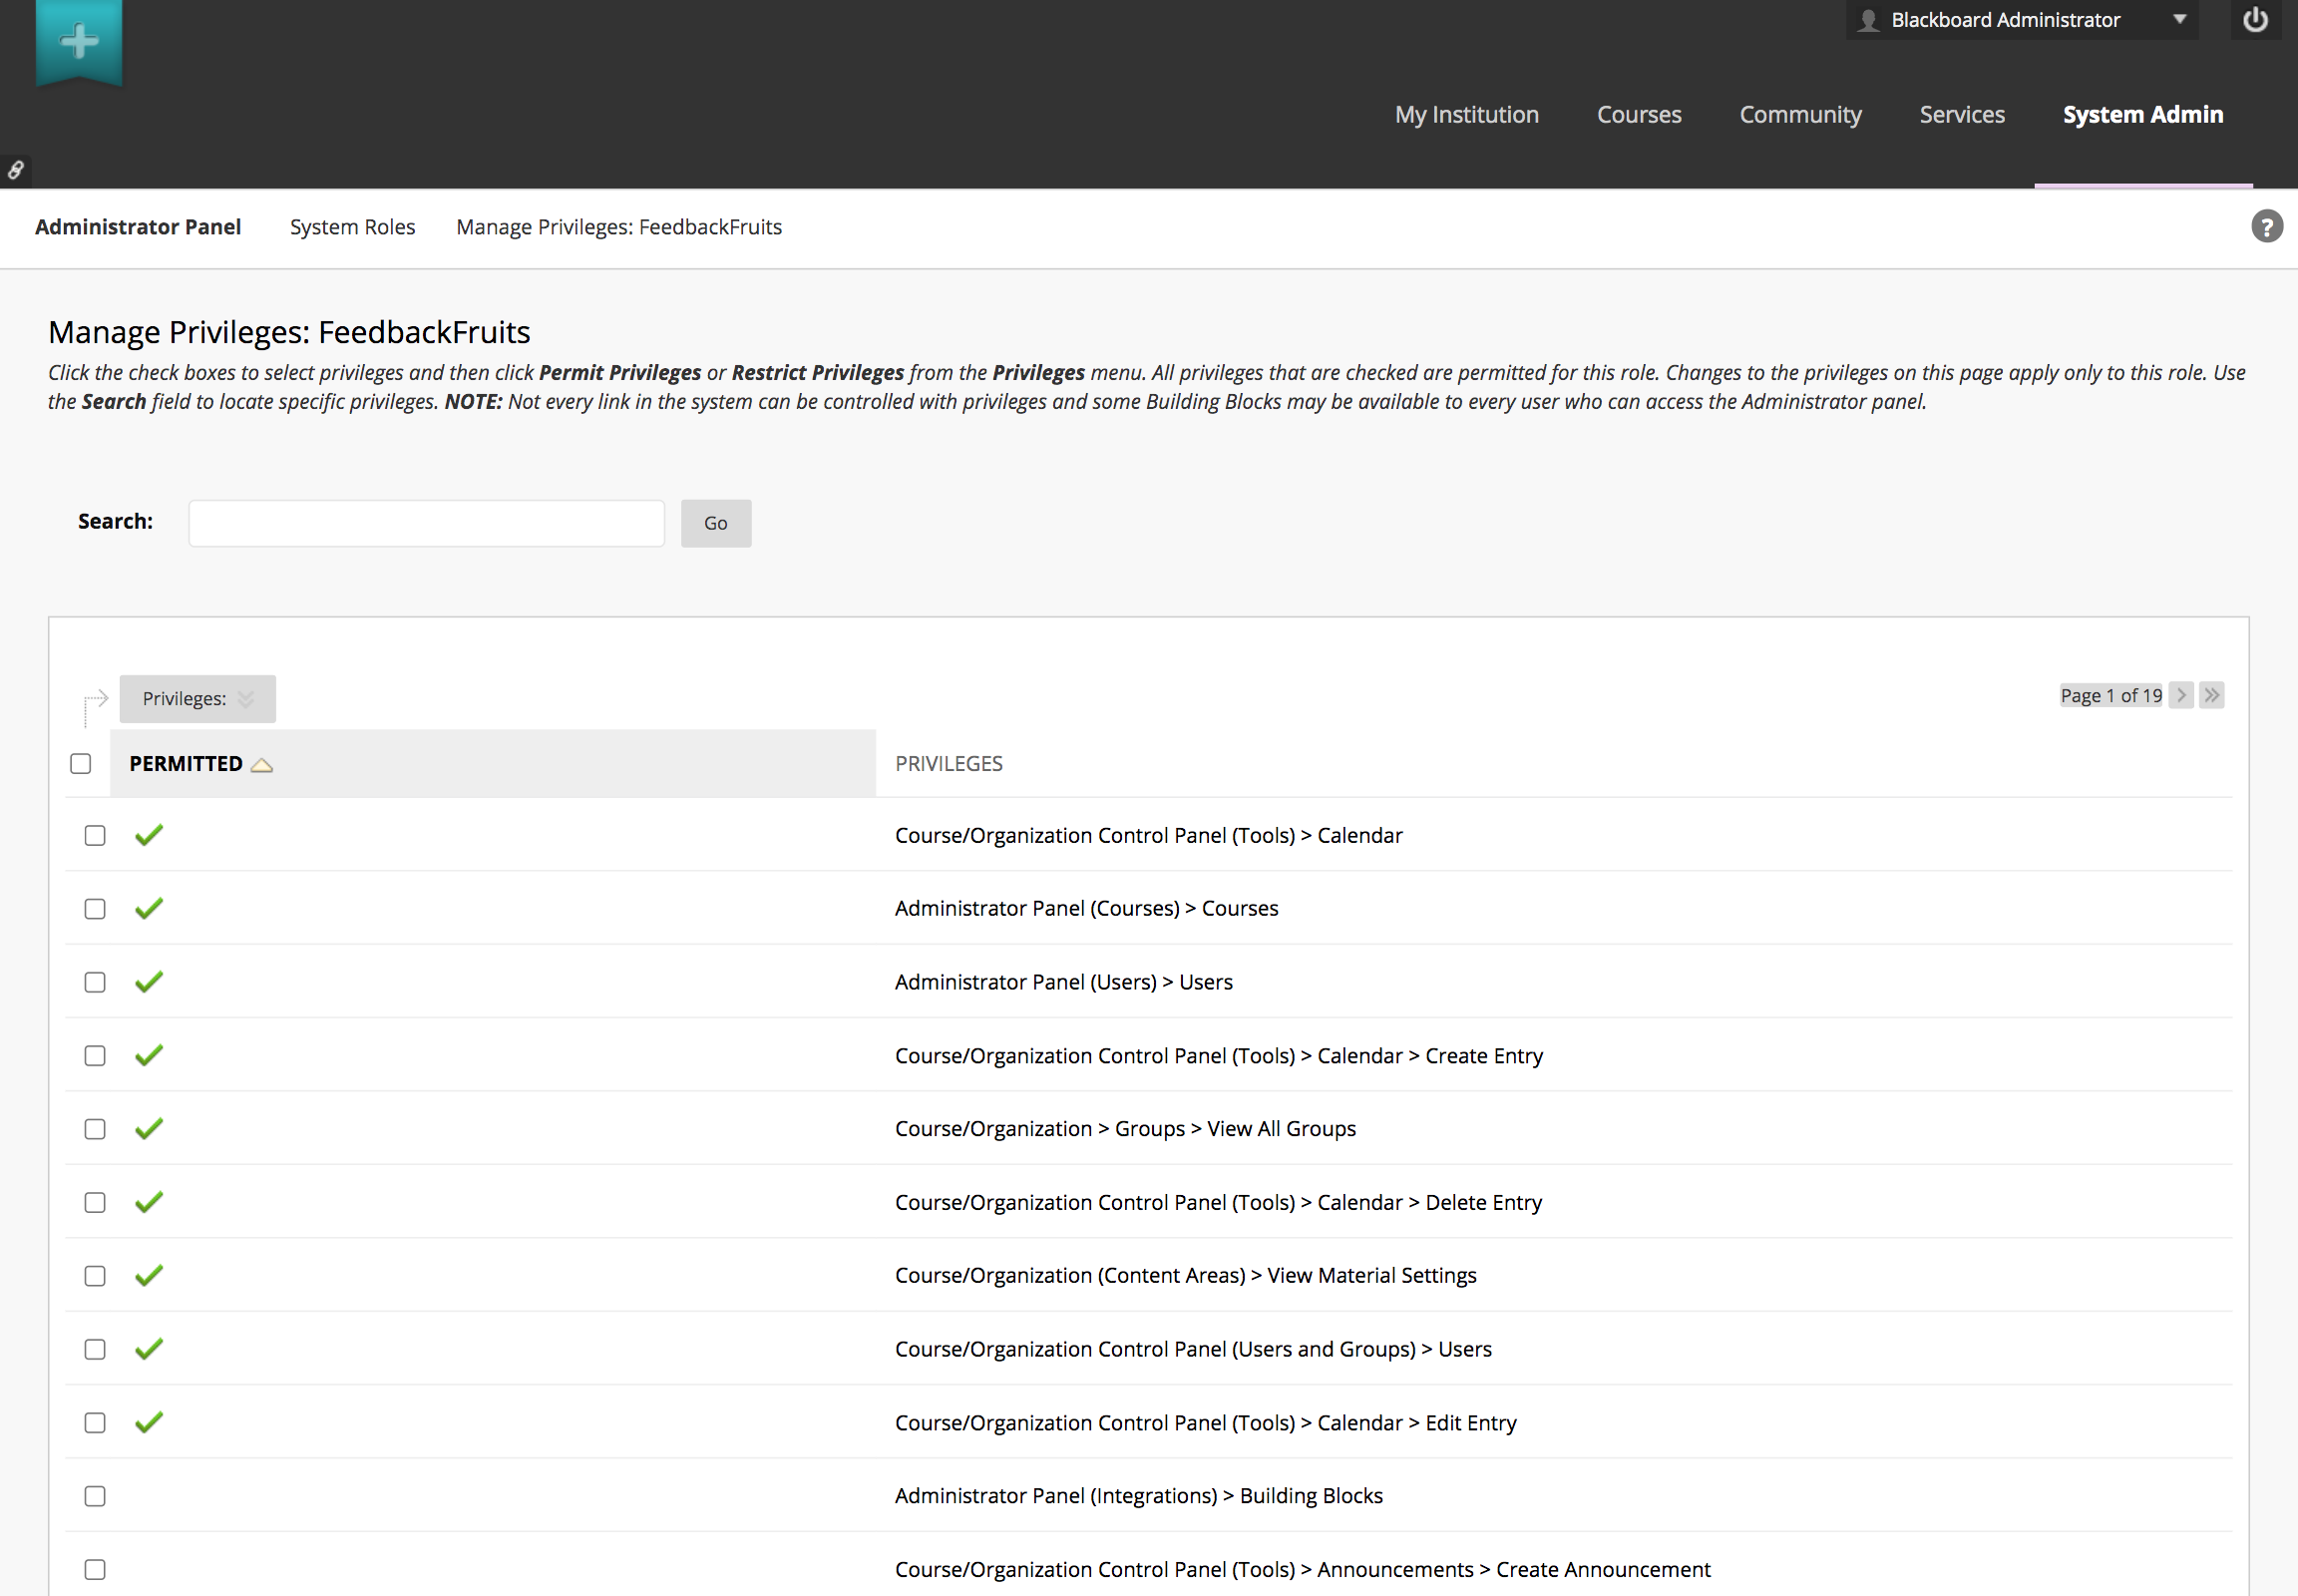This screenshot has height=1596, width=2298.
Task: Click the logout power icon
Action: 2255,20
